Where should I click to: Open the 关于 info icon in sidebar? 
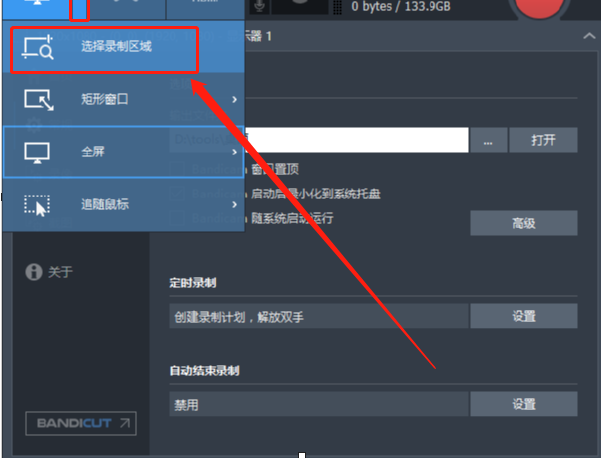[x=34, y=272]
